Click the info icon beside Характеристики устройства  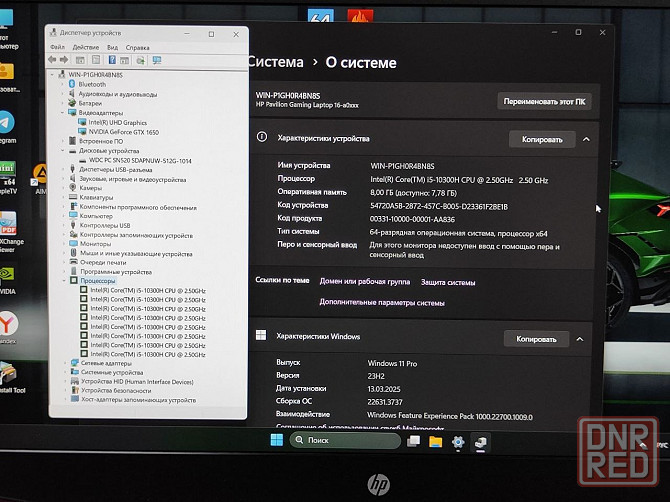pyautogui.click(x=262, y=137)
